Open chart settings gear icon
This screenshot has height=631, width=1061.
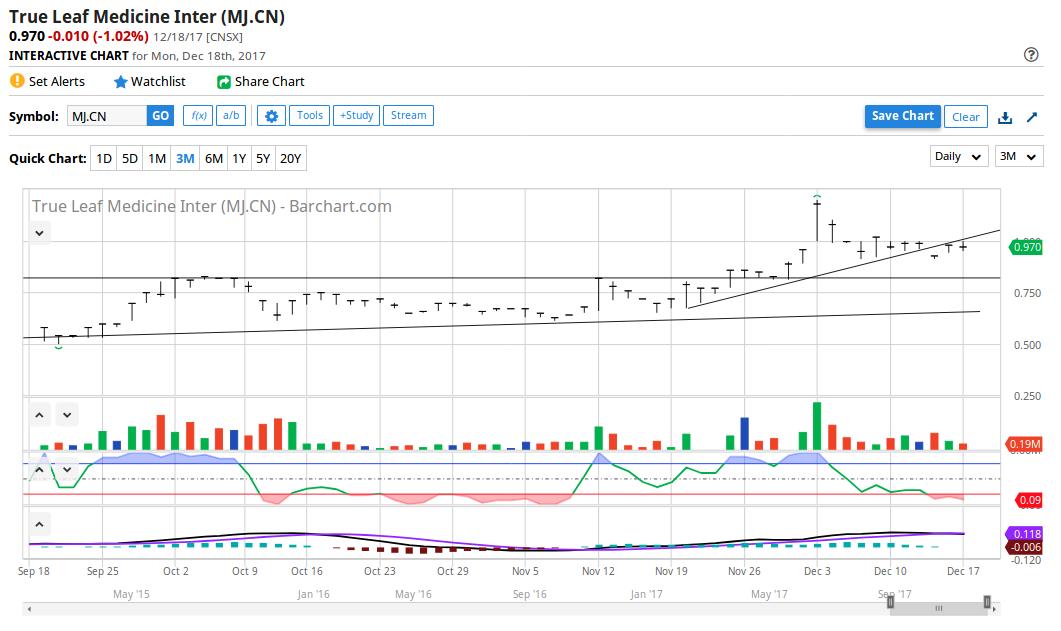[271, 116]
